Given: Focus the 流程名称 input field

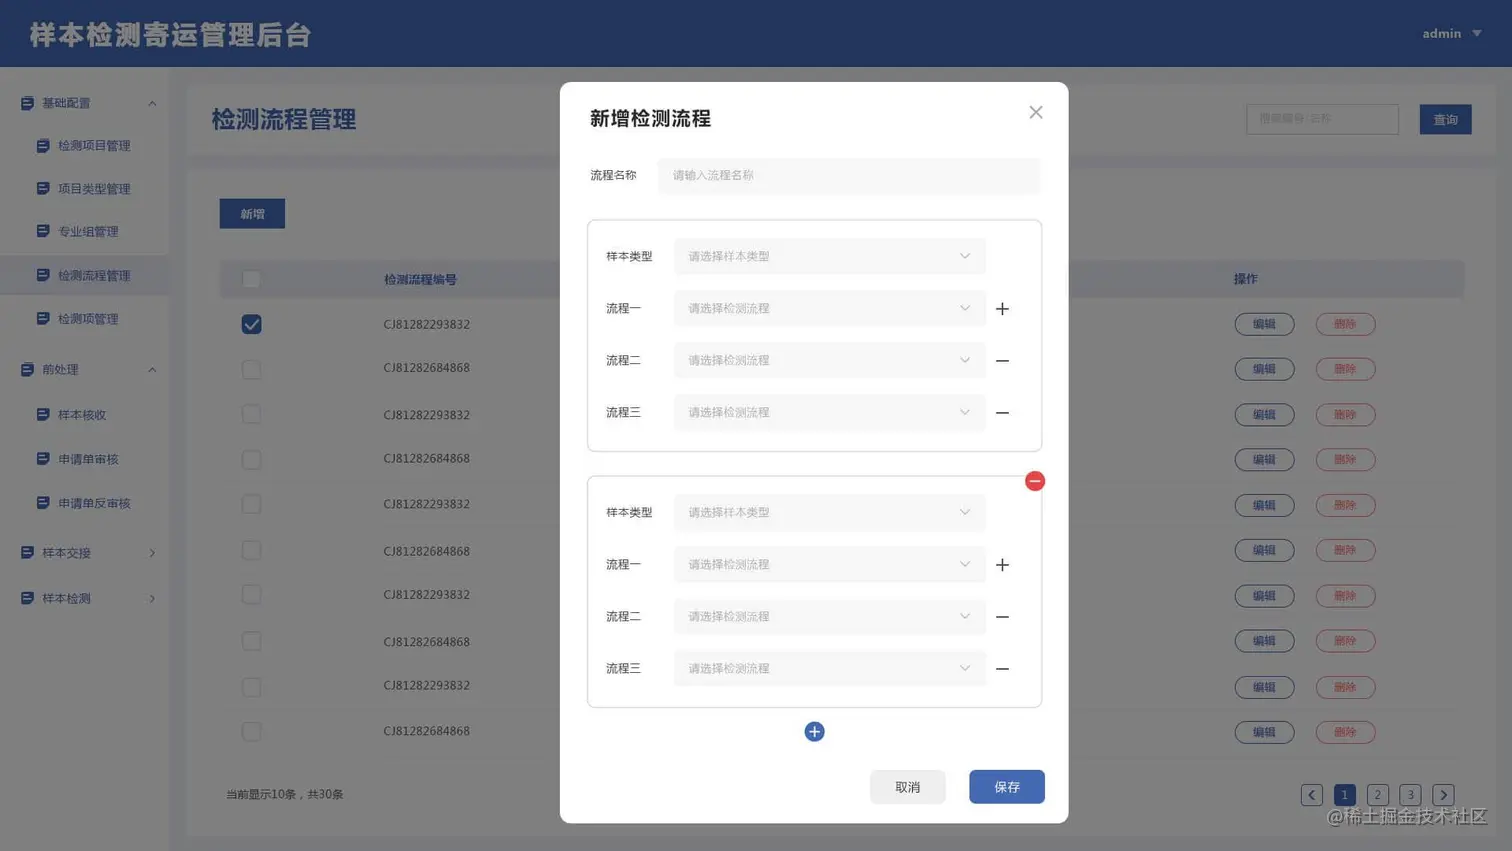Looking at the screenshot, I should tap(848, 175).
